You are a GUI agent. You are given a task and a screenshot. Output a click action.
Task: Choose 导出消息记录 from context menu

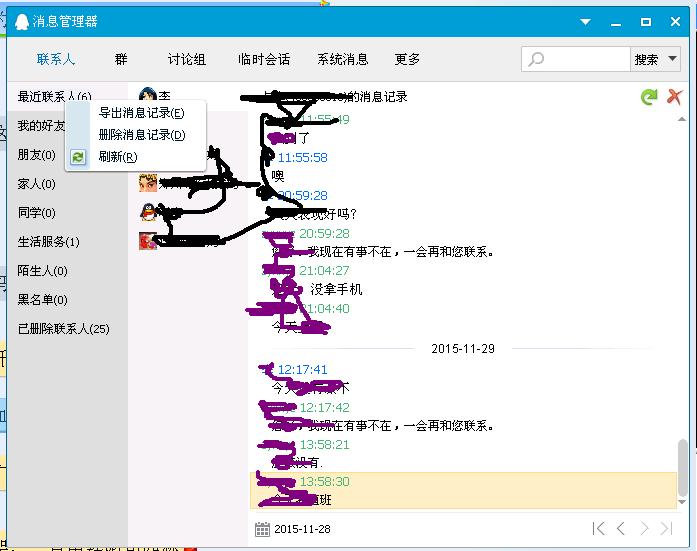coord(141,113)
